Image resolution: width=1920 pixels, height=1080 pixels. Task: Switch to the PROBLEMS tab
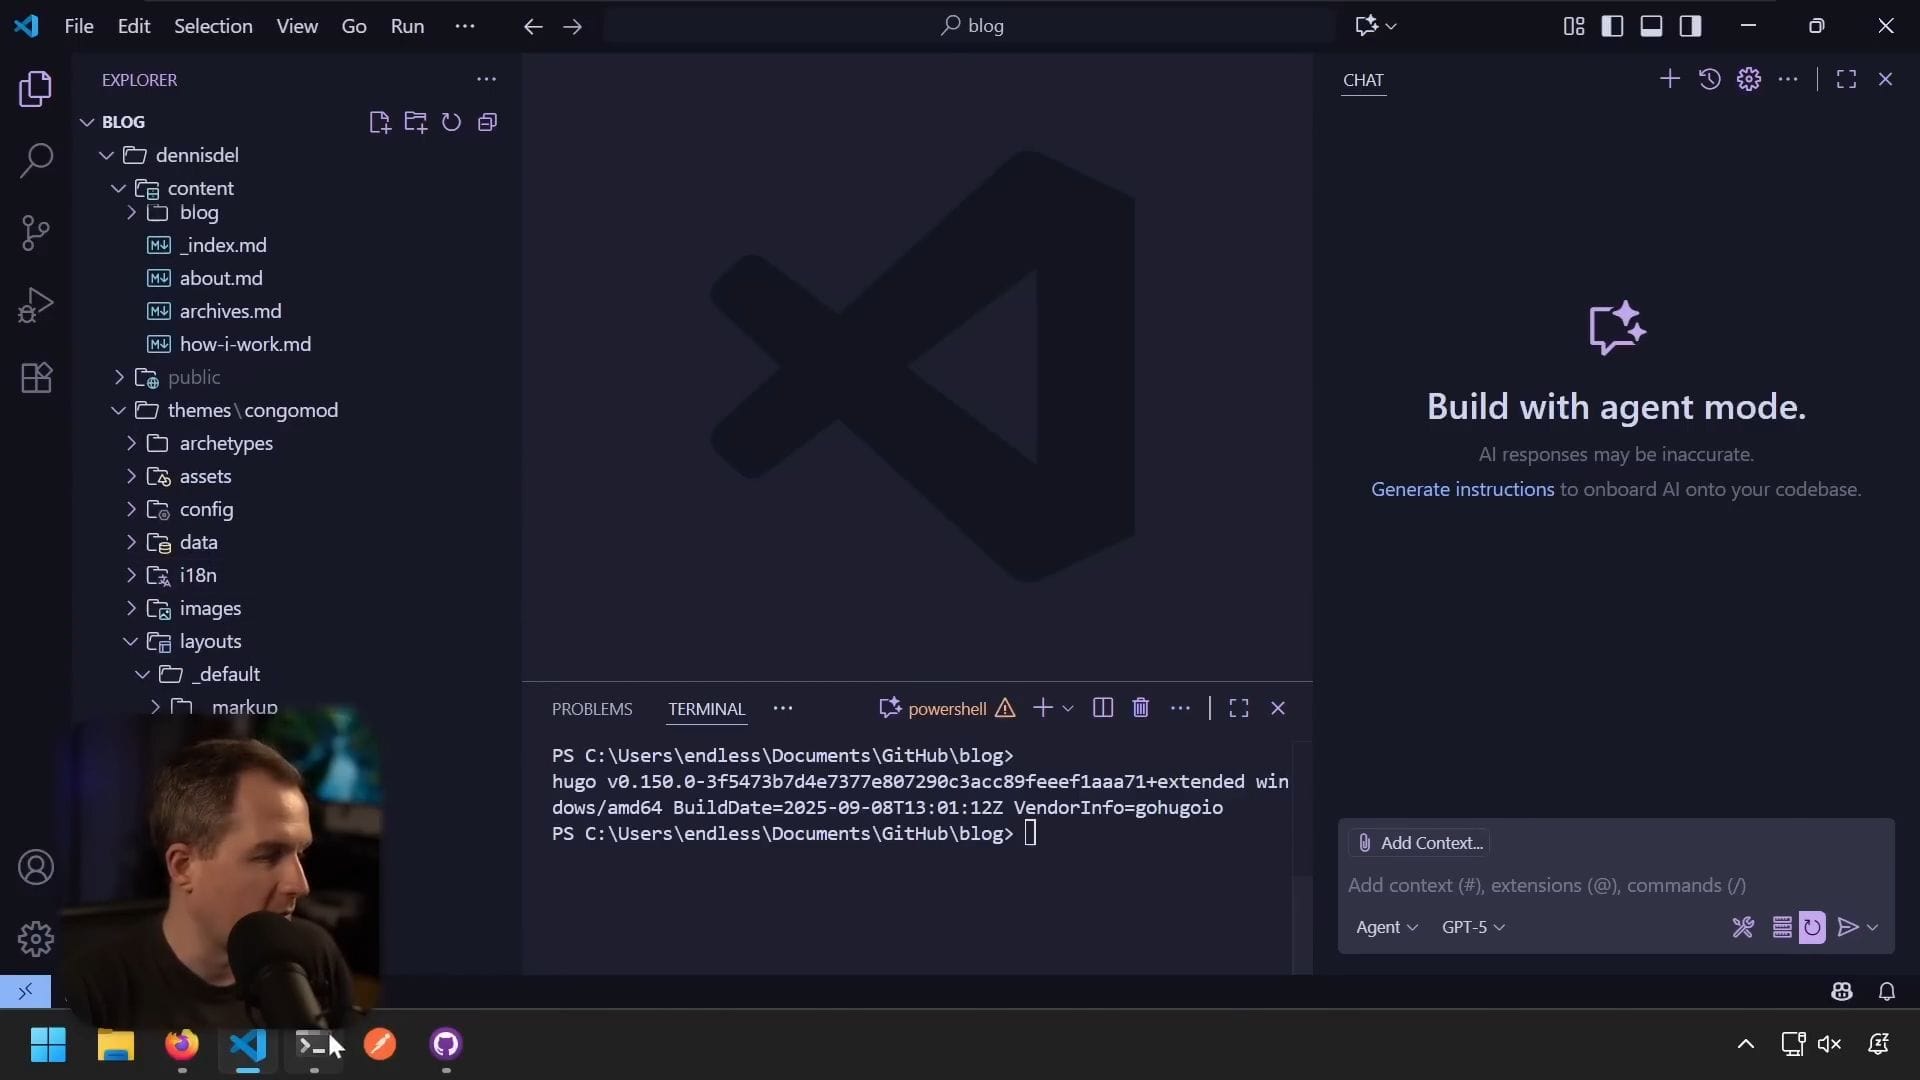(x=592, y=709)
